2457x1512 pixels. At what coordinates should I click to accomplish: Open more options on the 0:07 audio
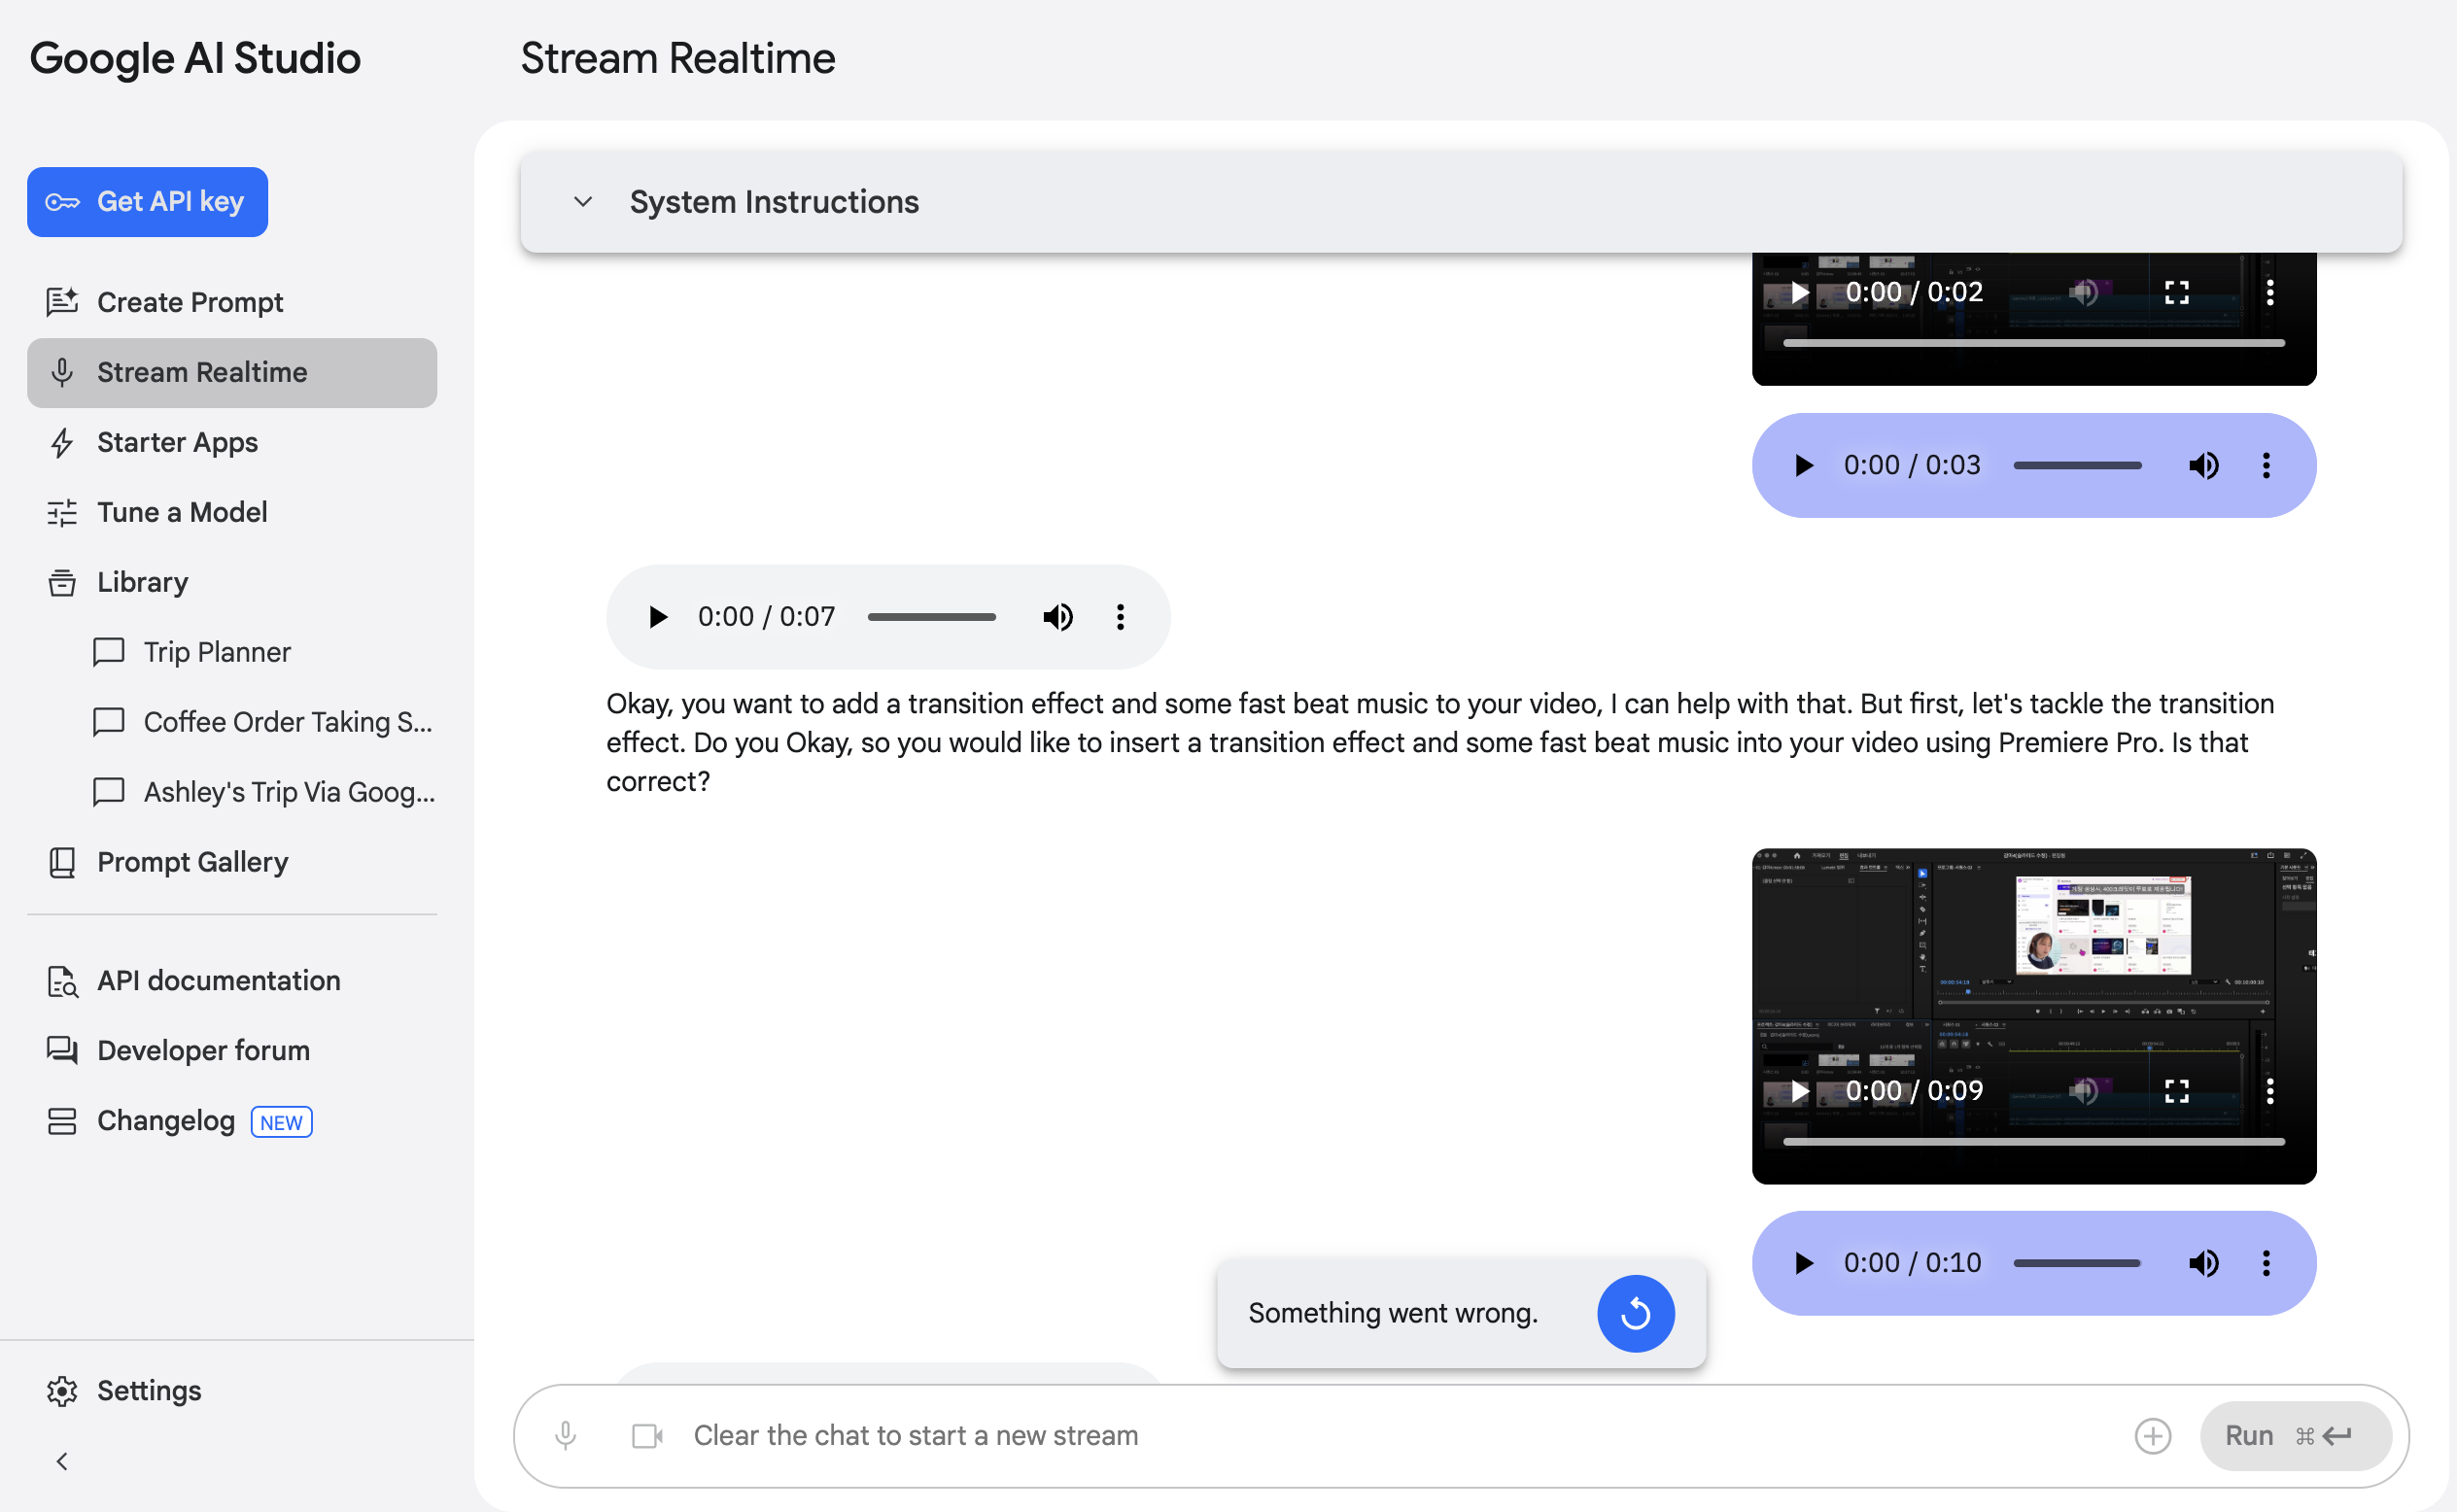click(x=1120, y=616)
